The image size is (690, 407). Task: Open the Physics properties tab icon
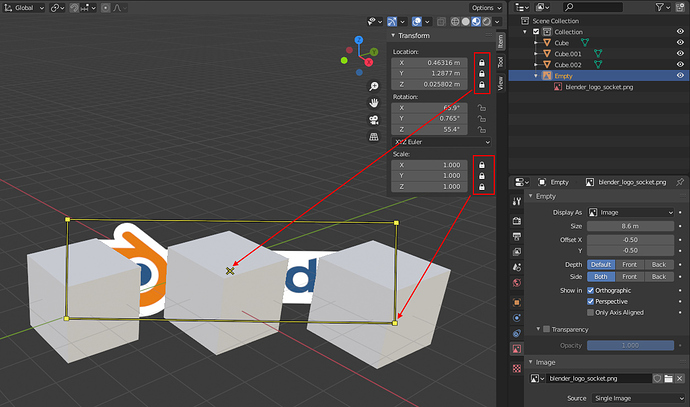517,318
